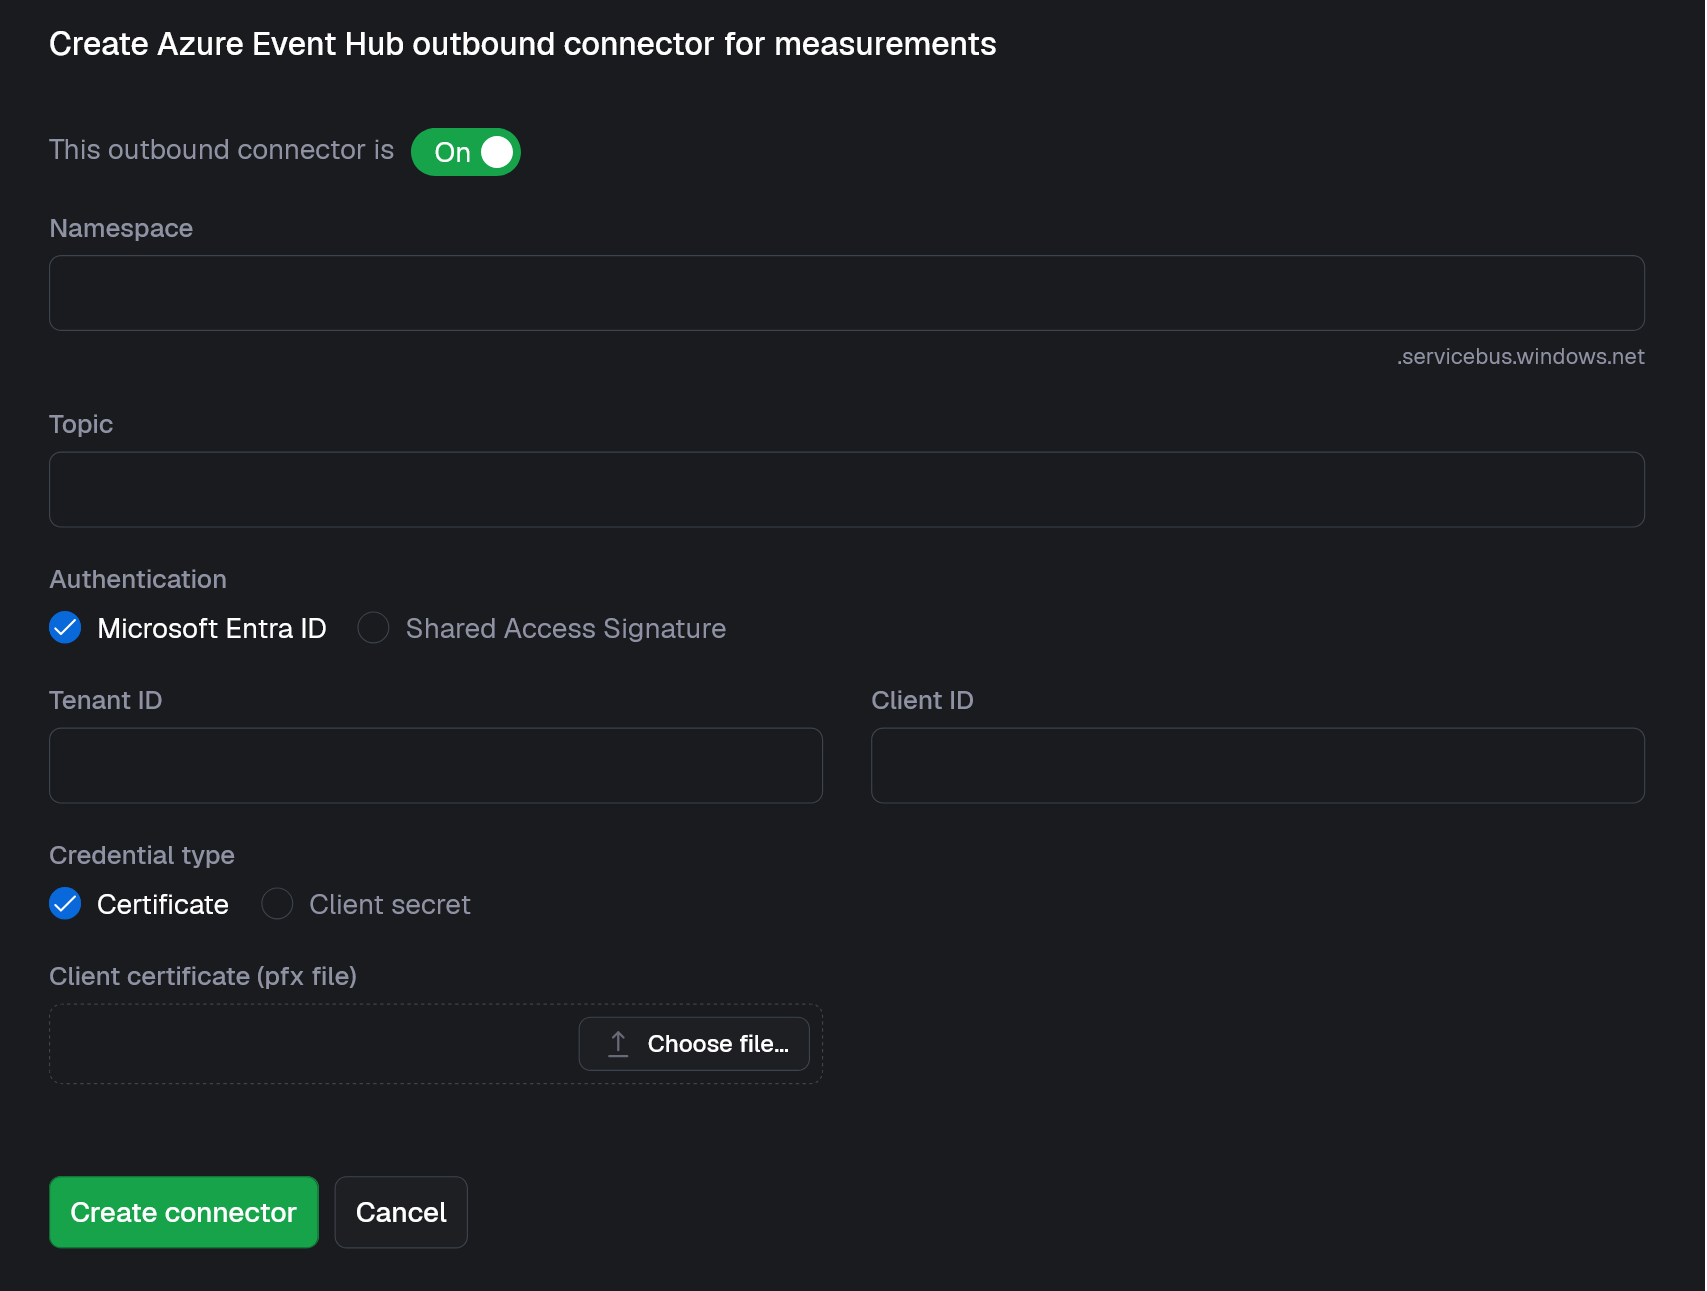The image size is (1707, 1291).
Task: Click the Create connector button
Action: (184, 1212)
